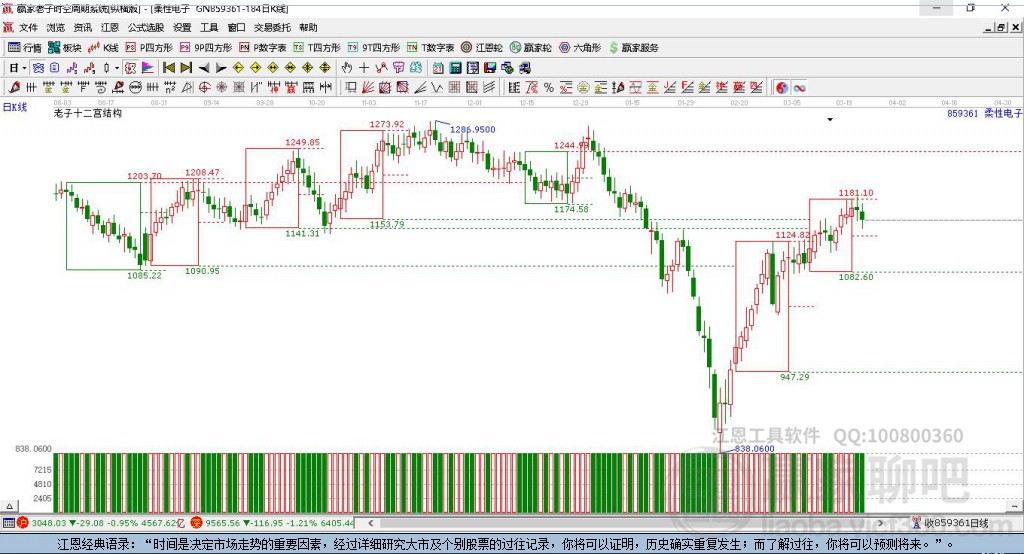The width and height of the screenshot is (1024, 554).
Task: Jump to first bar icon
Action: [168, 68]
